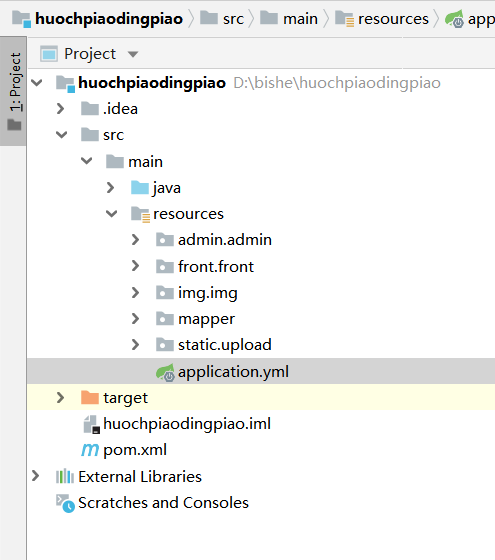Click the Spring leaf icon of application.yml
This screenshot has width=495, height=560.
[165, 372]
